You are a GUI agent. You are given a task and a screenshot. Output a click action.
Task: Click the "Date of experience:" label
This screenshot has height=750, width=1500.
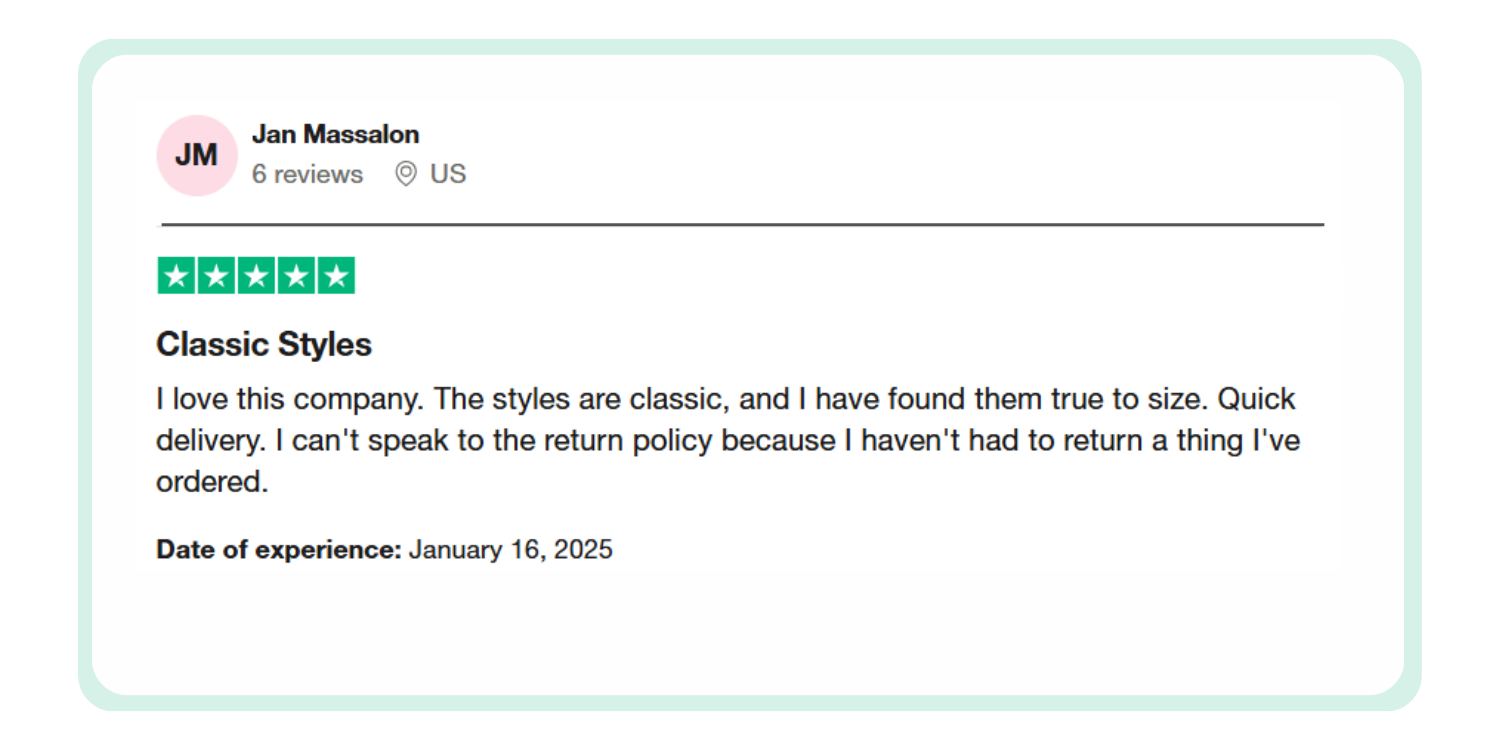coord(279,549)
